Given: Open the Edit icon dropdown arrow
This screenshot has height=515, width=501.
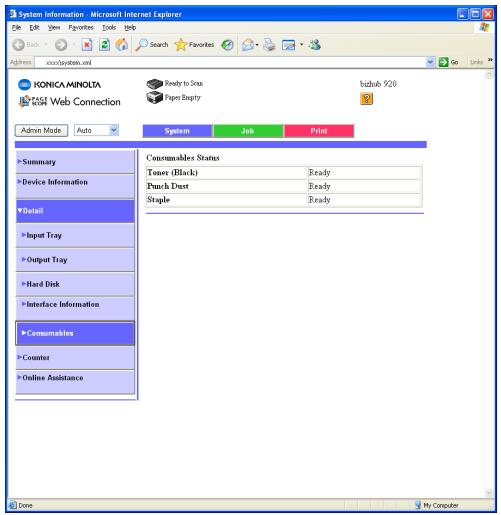Looking at the screenshot, I should 301,44.
